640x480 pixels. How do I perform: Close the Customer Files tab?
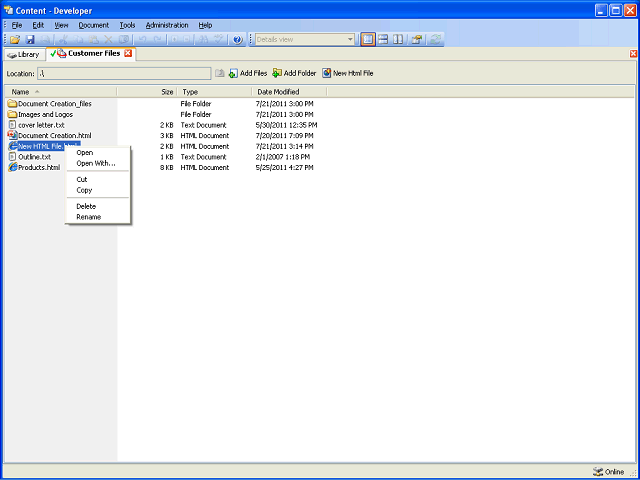click(128, 53)
